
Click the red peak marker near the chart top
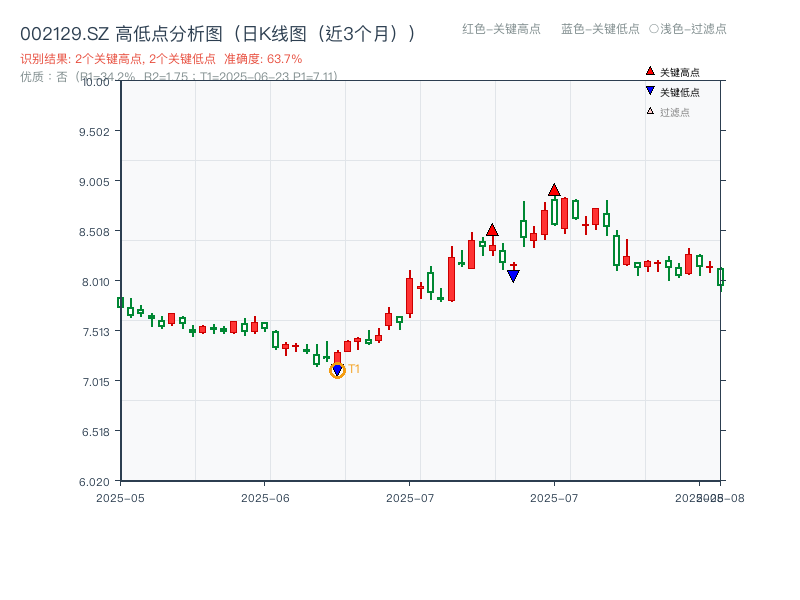[553, 188]
